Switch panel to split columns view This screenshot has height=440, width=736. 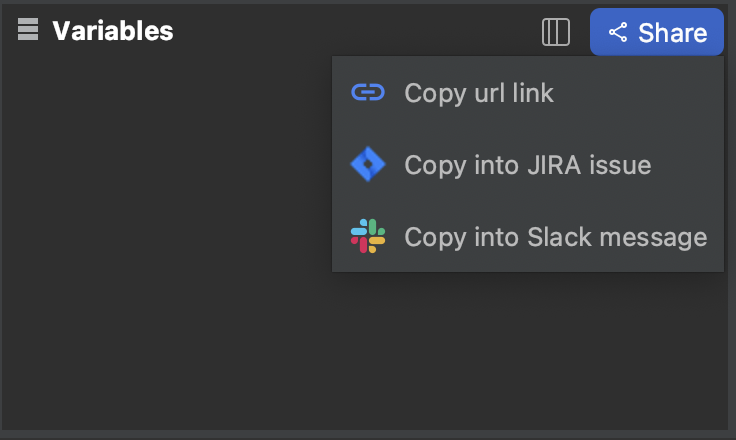[x=556, y=32]
